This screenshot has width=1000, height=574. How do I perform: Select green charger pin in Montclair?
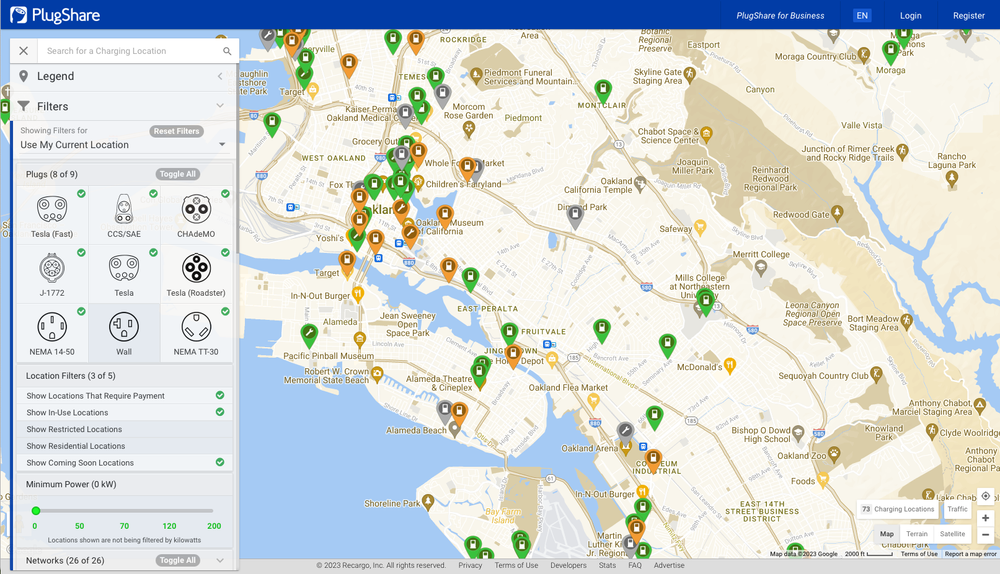click(x=603, y=91)
